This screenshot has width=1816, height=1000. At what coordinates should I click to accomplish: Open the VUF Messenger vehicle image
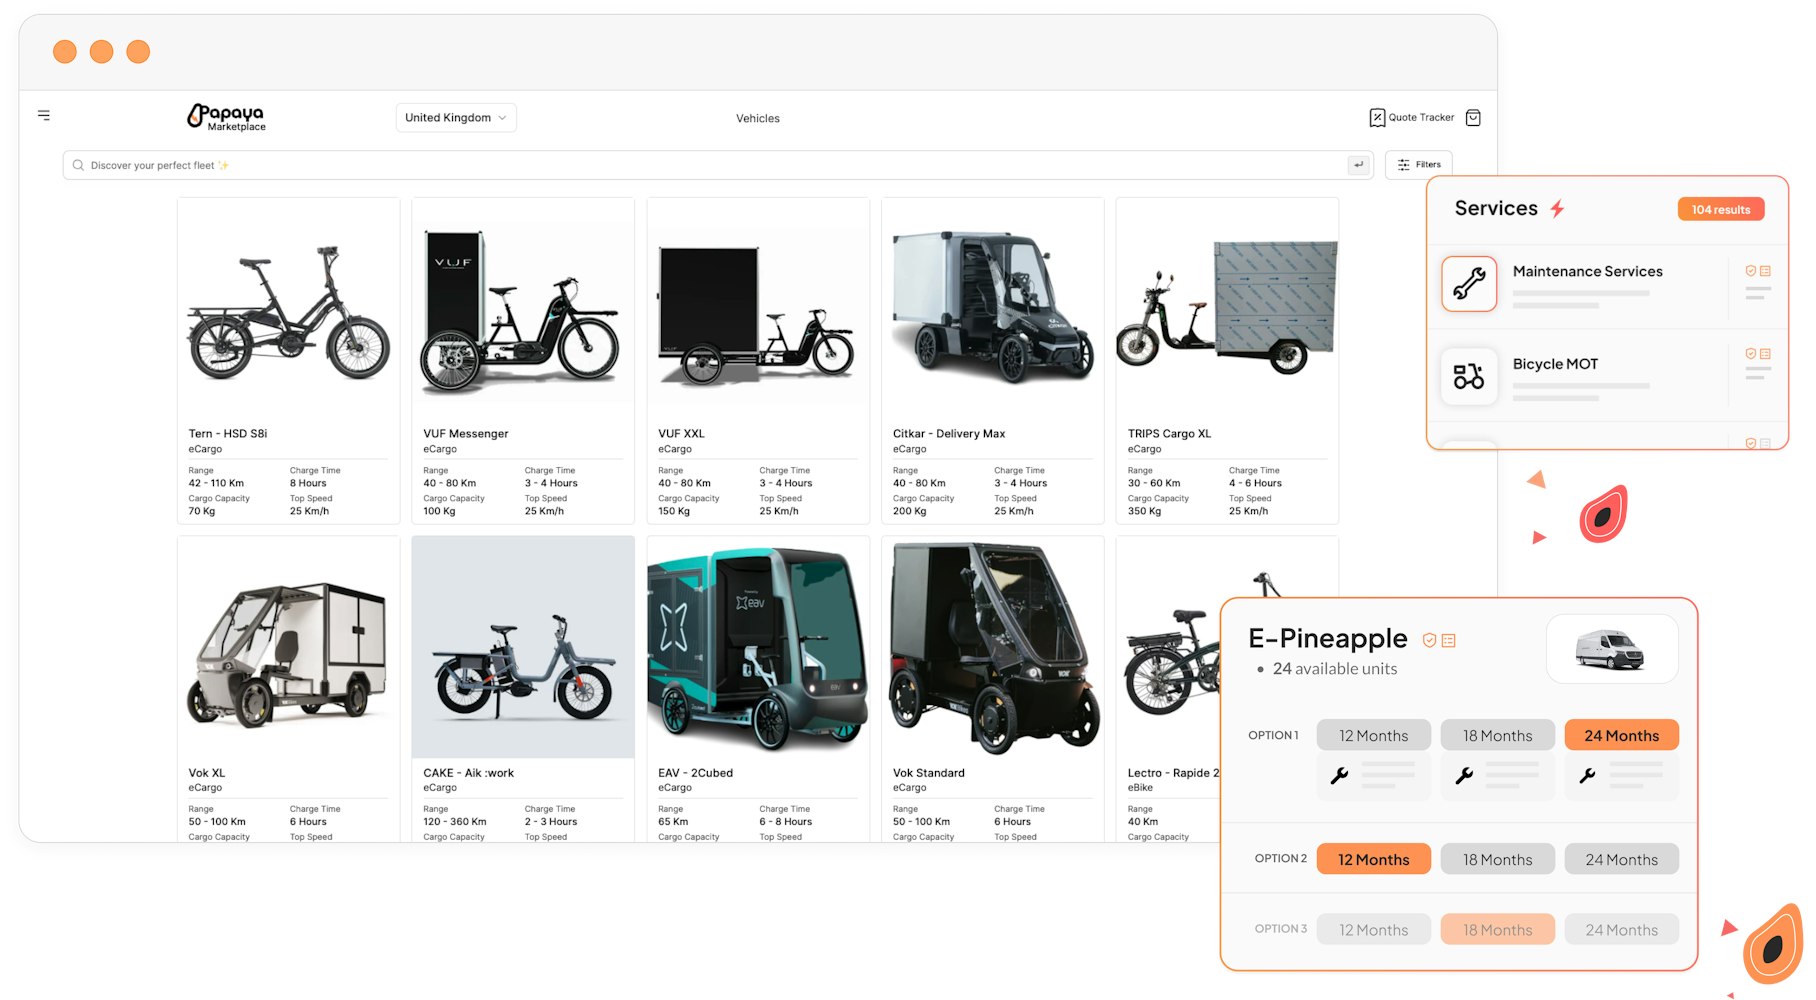click(523, 310)
